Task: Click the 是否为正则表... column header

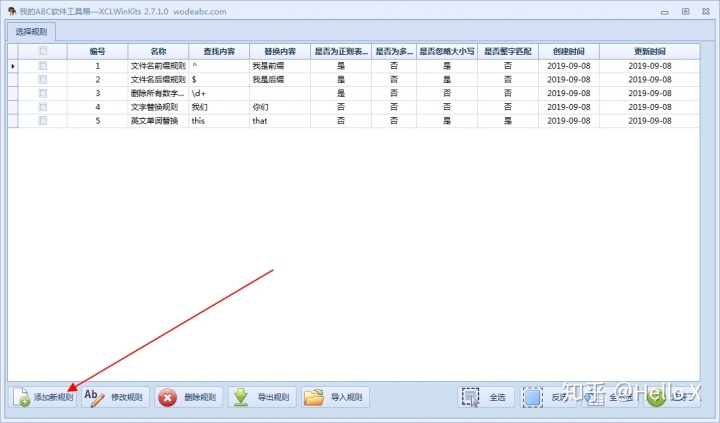Action: click(341, 51)
